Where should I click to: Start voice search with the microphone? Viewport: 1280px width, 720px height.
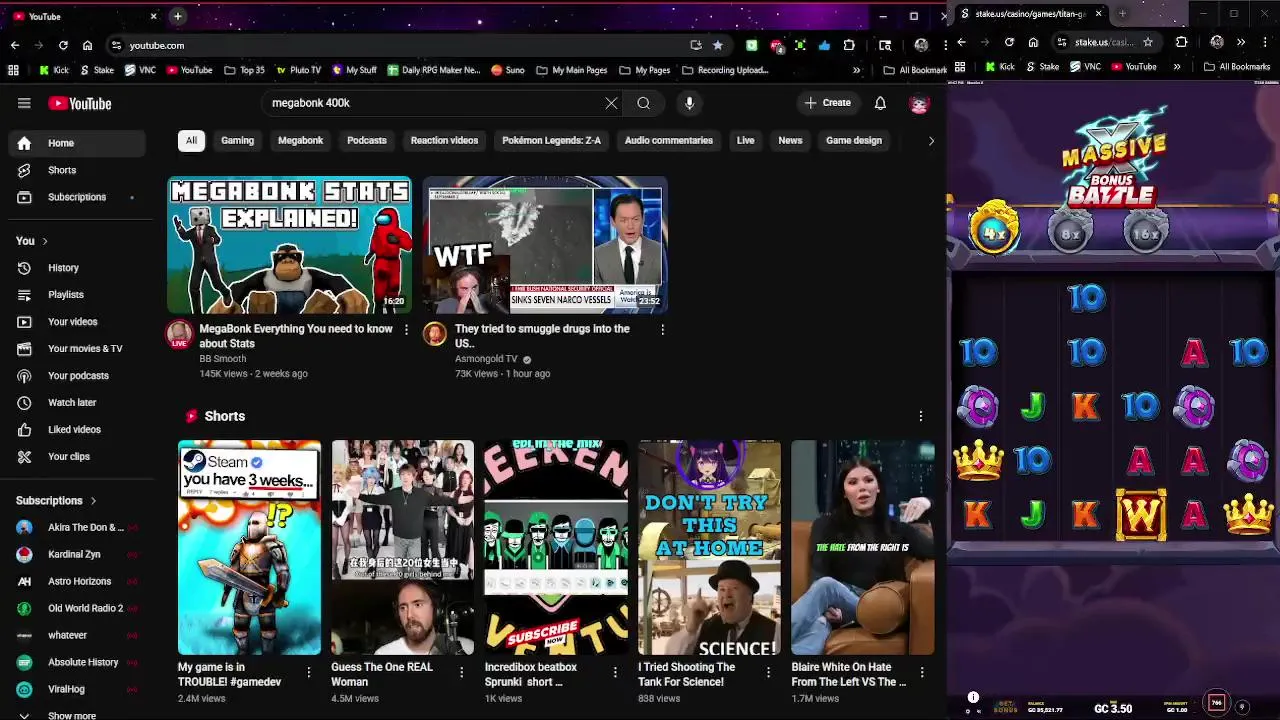689,103
